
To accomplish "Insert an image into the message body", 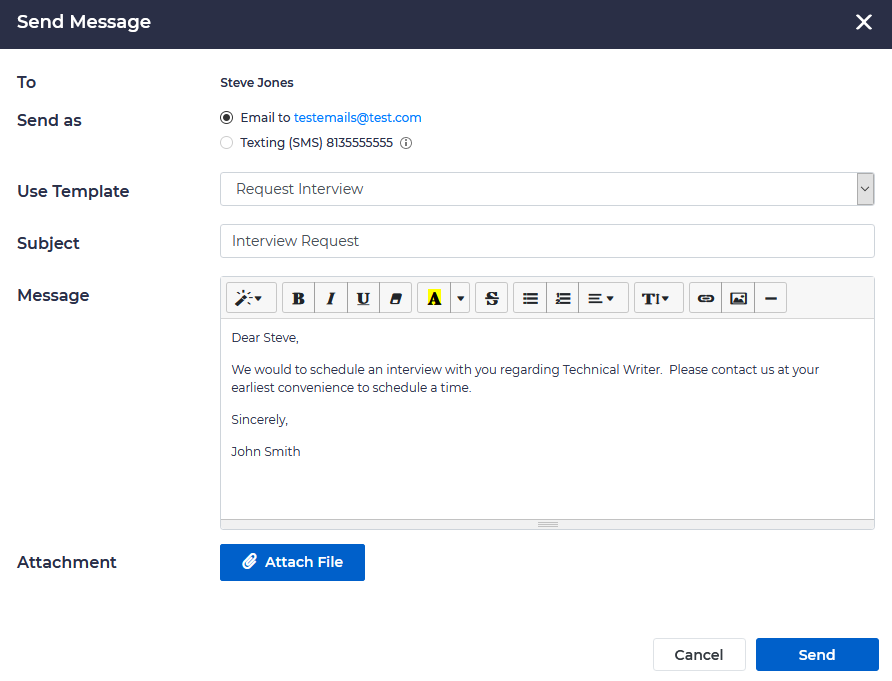I will (x=737, y=297).
